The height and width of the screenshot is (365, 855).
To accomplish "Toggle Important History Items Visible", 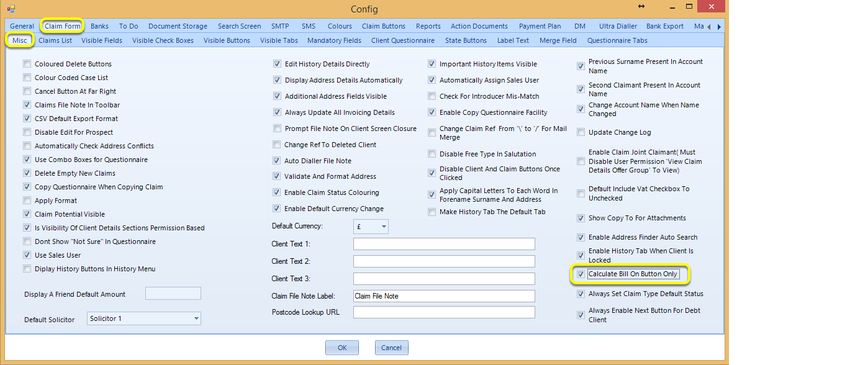I will (432, 64).
